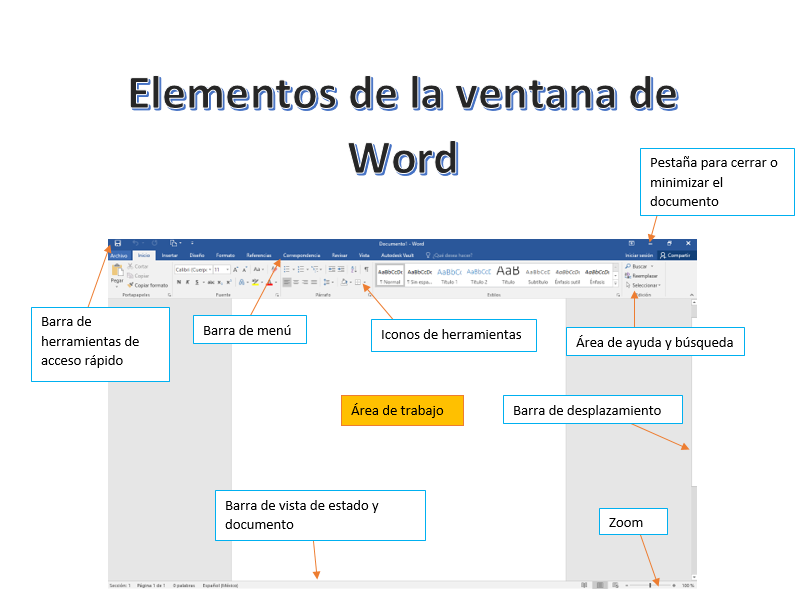Screen dimensions: 798x602
Task: Open the Customize Quick Access Toolbar arrow
Action: click(x=192, y=243)
